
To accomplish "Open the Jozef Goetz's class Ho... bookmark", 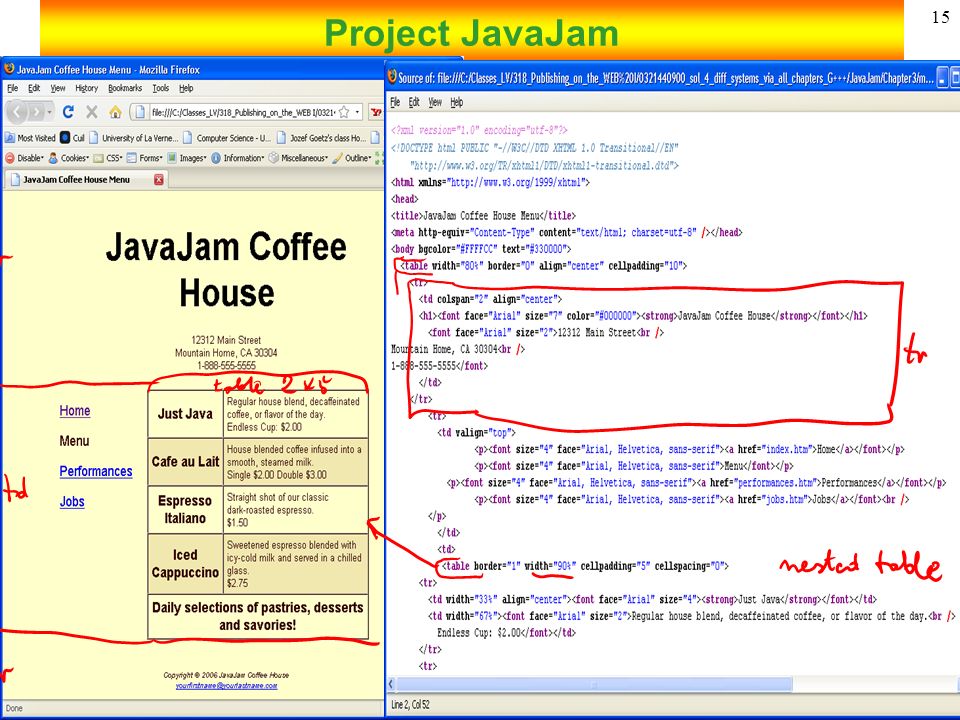I will click(321, 138).
